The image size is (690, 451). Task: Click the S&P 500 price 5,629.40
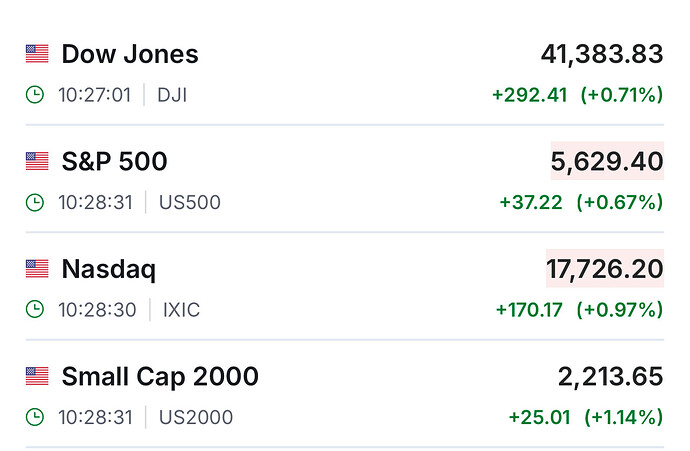tap(607, 161)
